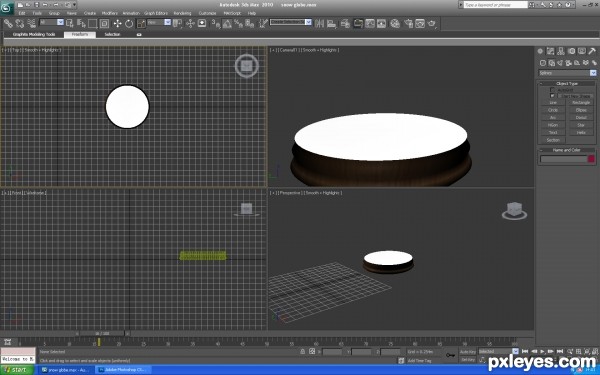This screenshot has width=600, height=375.
Task: Open the Customize menu
Action: point(207,13)
